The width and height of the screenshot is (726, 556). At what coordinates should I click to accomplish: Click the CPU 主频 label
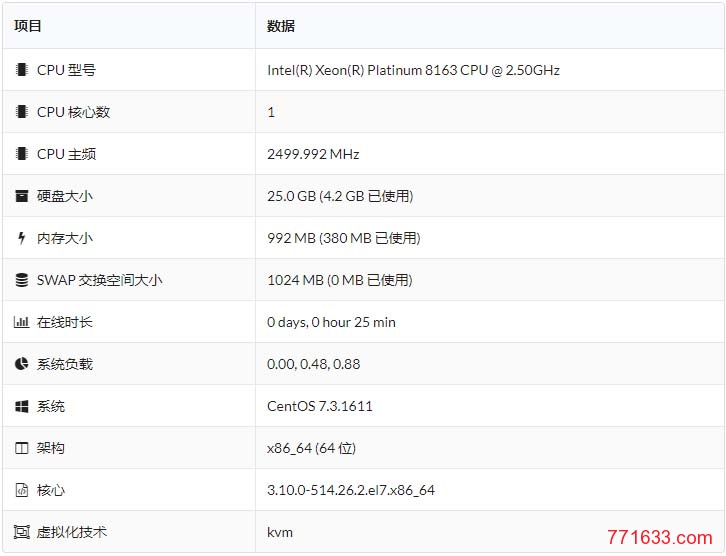(x=66, y=154)
